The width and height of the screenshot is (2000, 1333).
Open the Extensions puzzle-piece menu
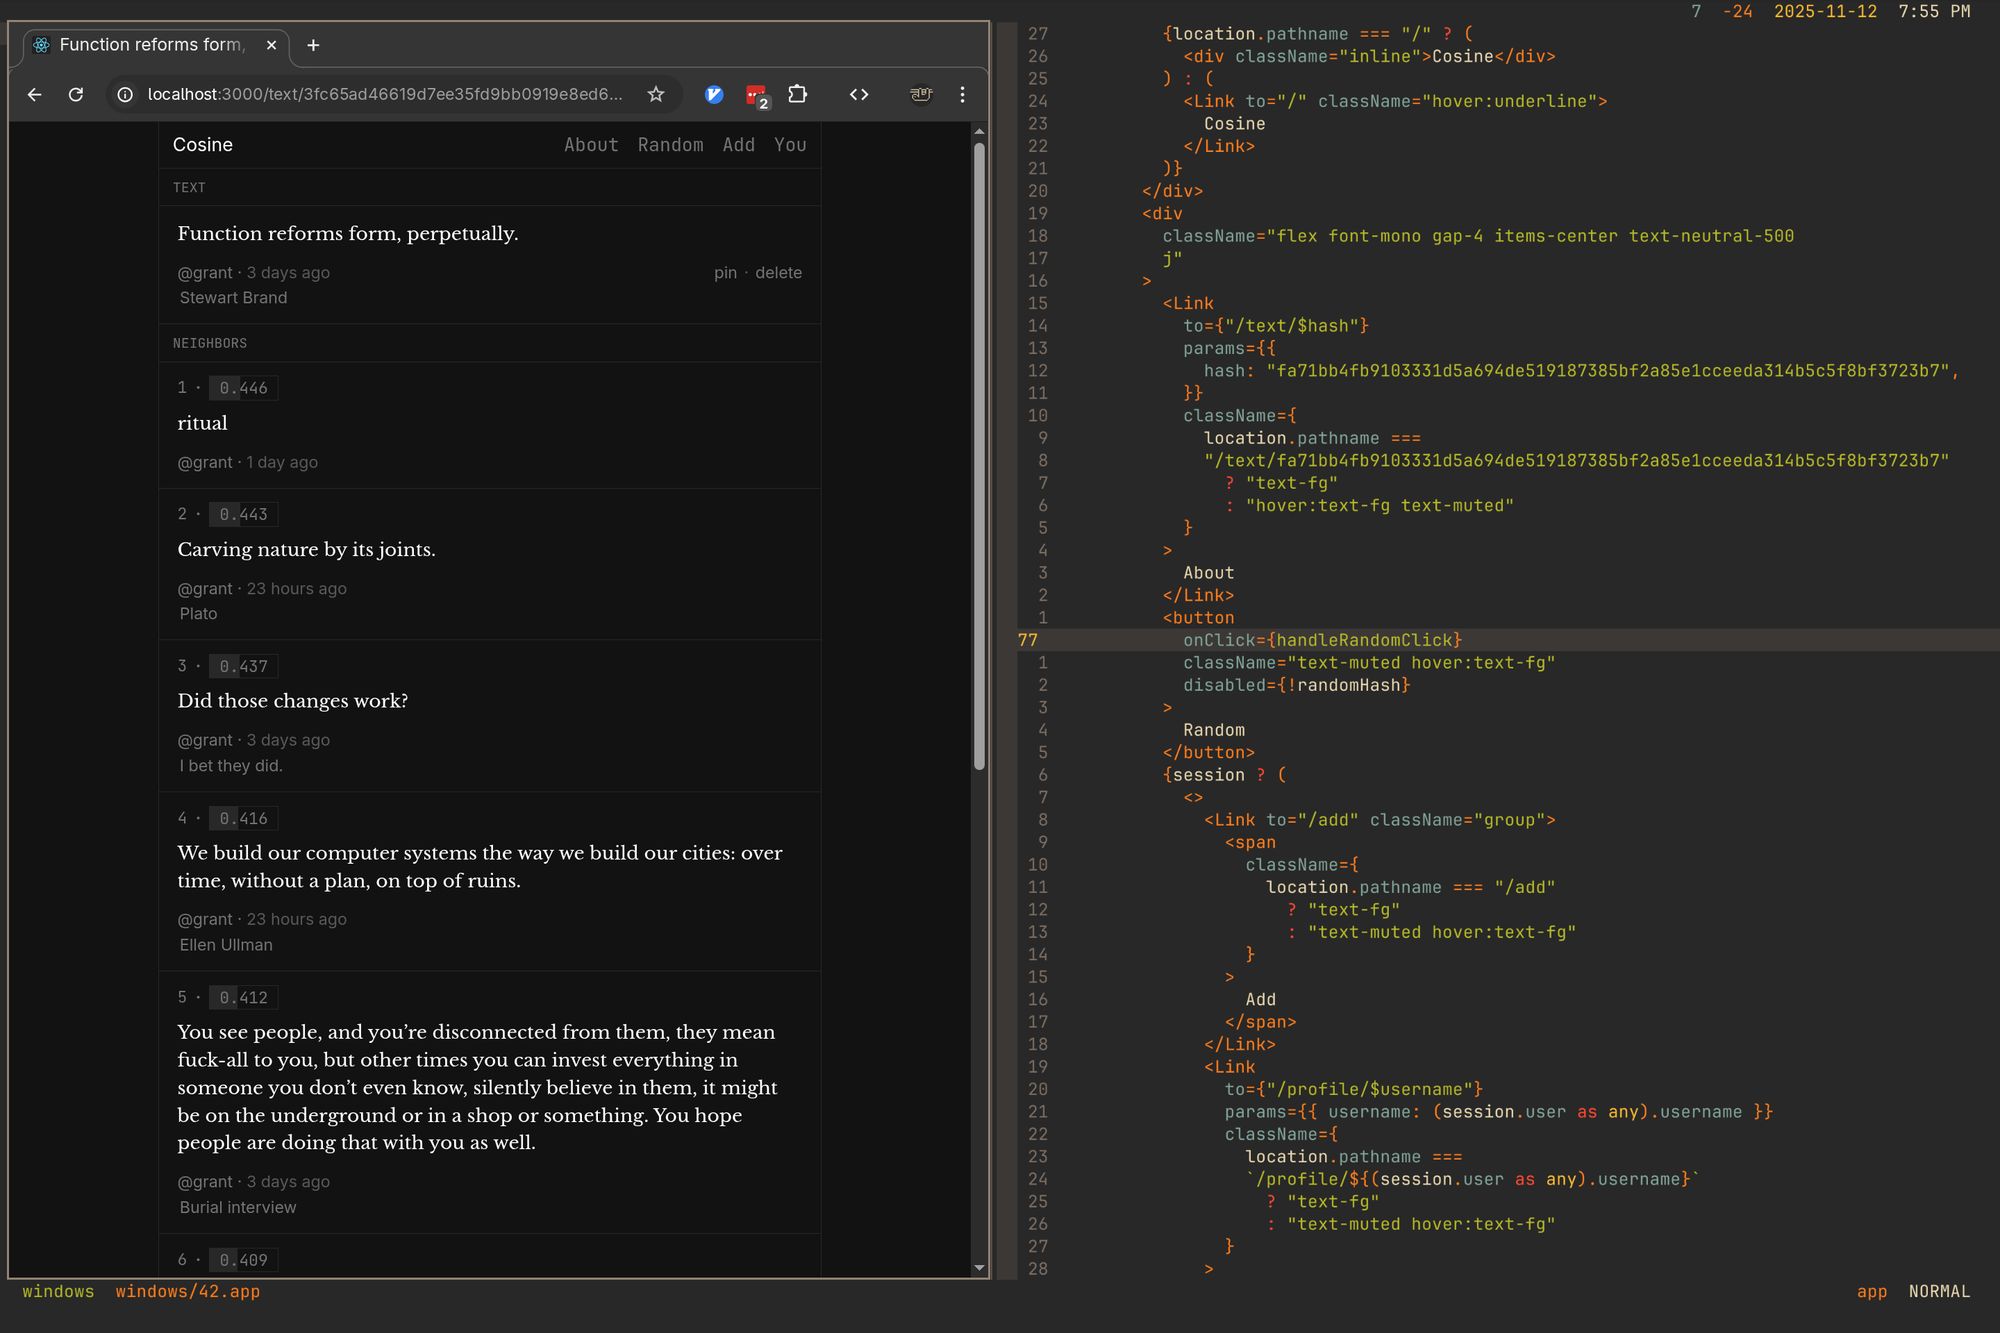coord(797,94)
